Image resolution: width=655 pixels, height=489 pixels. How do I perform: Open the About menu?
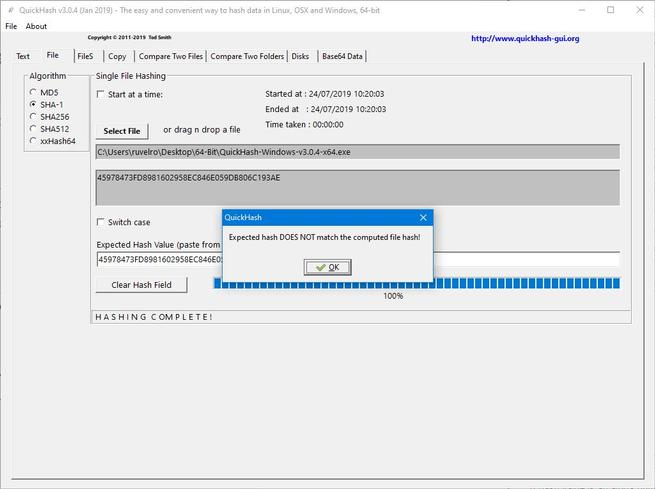tap(36, 26)
